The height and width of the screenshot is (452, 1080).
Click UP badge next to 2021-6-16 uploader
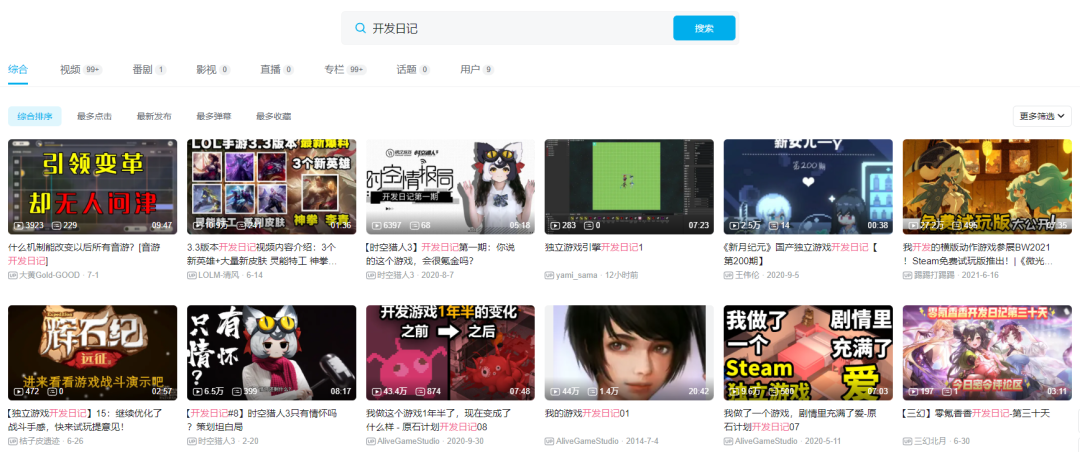point(908,275)
